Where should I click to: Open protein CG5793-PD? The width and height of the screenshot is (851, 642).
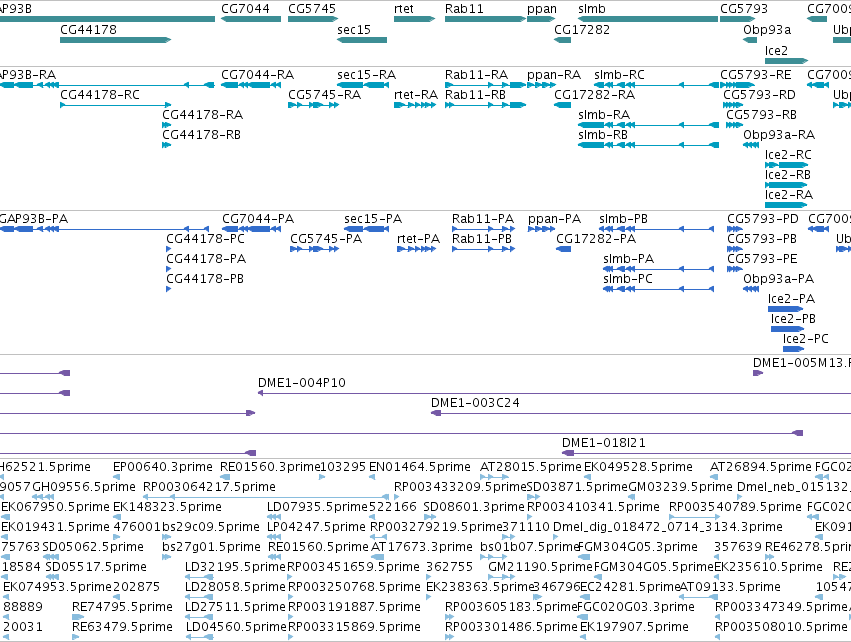[x=763, y=219]
